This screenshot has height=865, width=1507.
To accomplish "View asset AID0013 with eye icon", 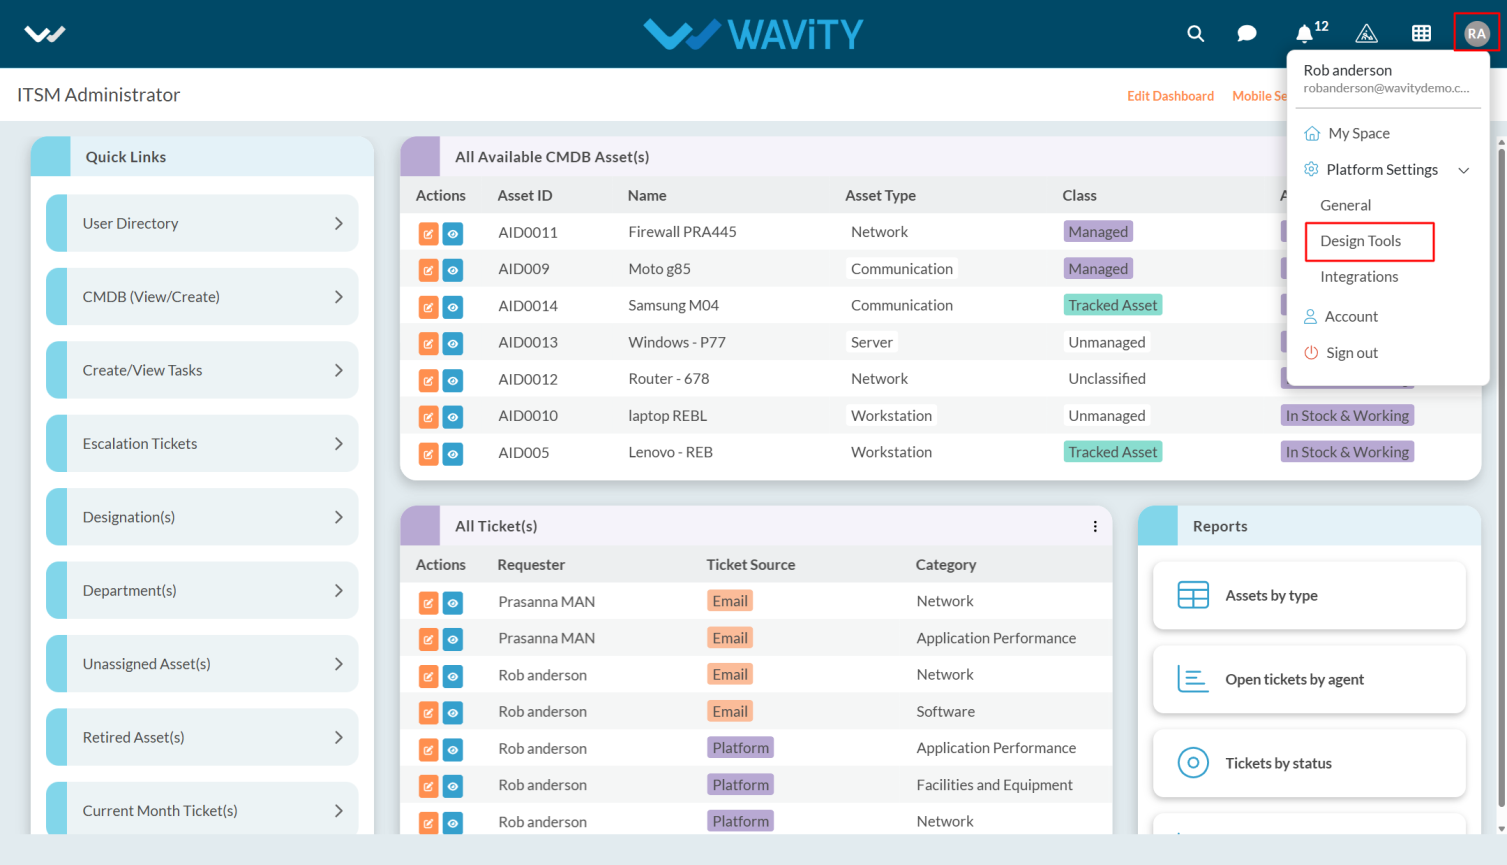I will point(453,343).
